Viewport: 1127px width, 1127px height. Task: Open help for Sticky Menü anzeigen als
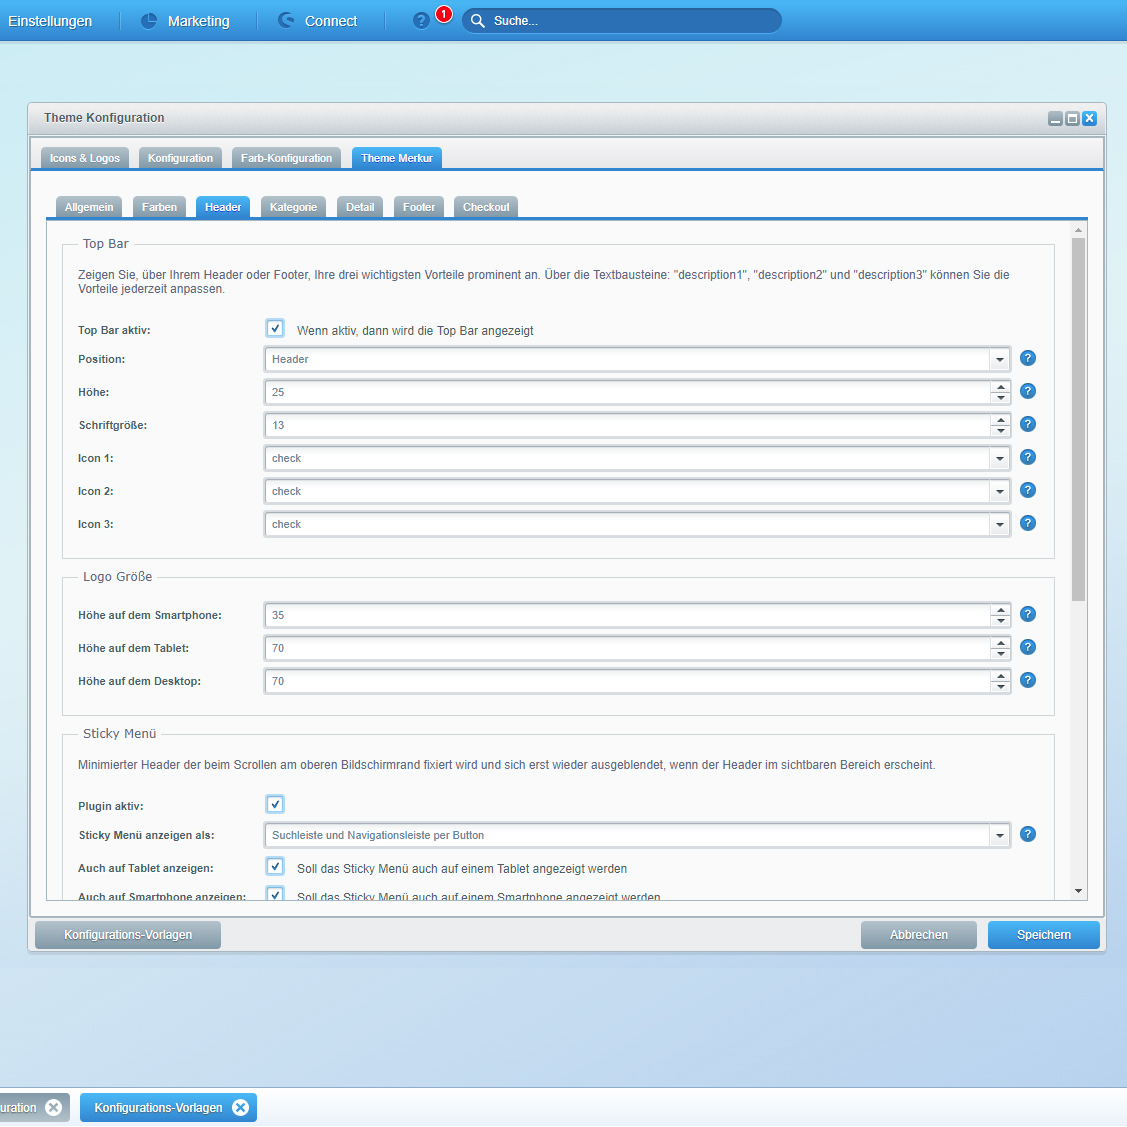1027,834
